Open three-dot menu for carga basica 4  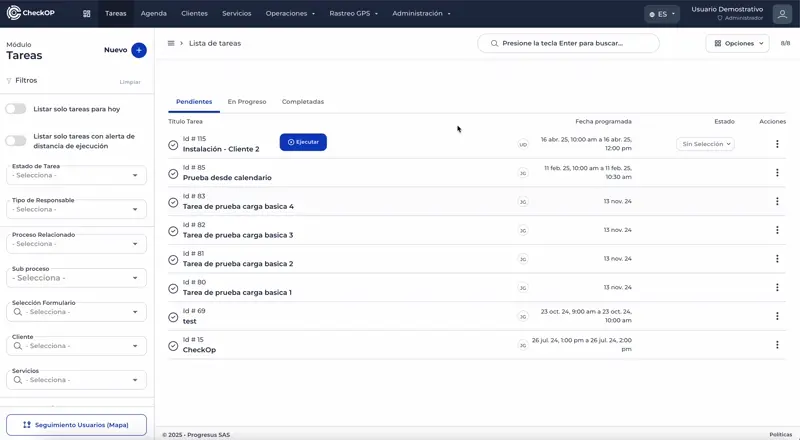[x=777, y=201]
